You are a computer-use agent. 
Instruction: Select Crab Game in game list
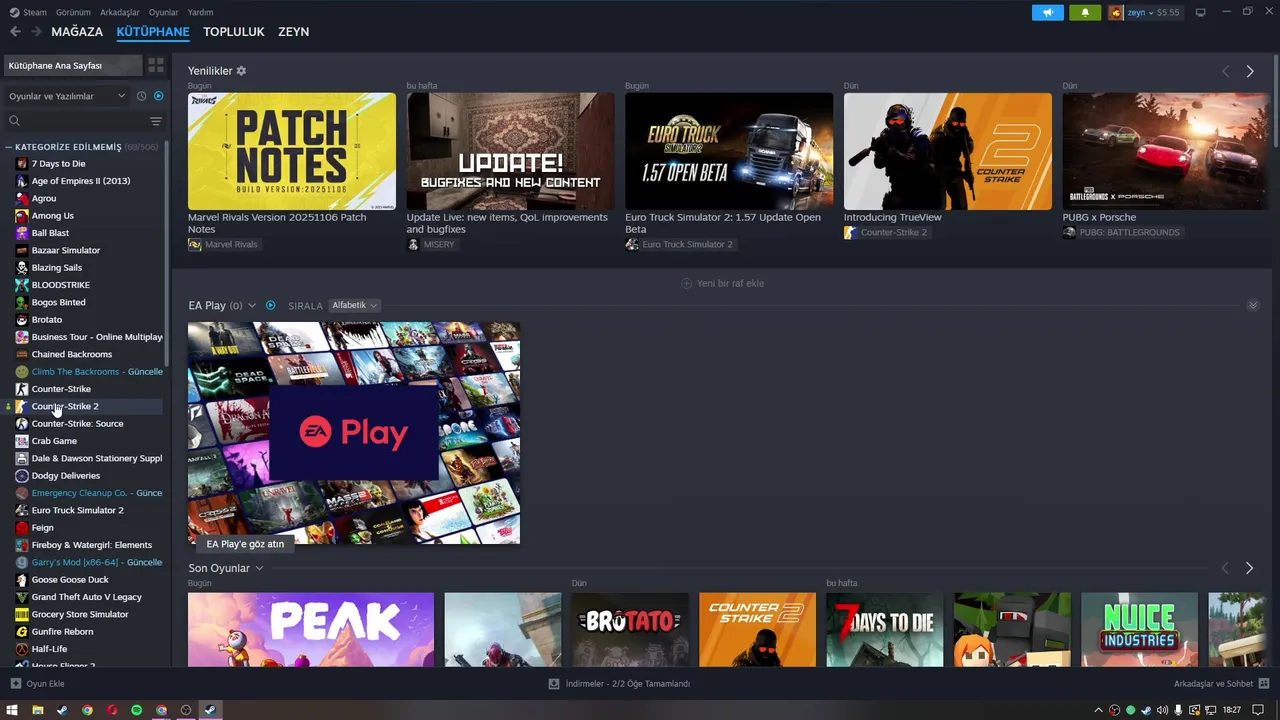tap(83, 441)
